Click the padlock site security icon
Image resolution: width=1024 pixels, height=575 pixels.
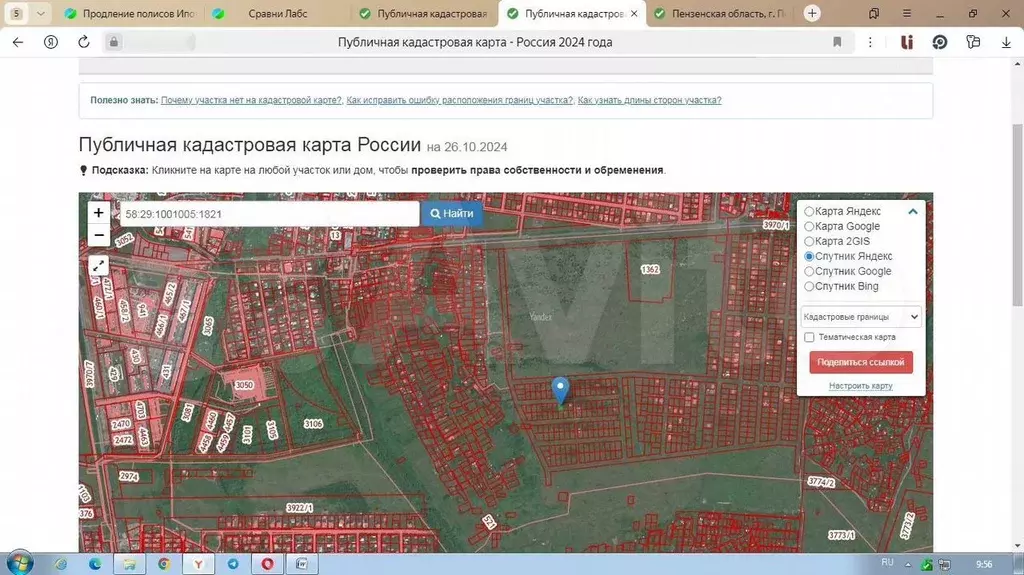tap(114, 42)
